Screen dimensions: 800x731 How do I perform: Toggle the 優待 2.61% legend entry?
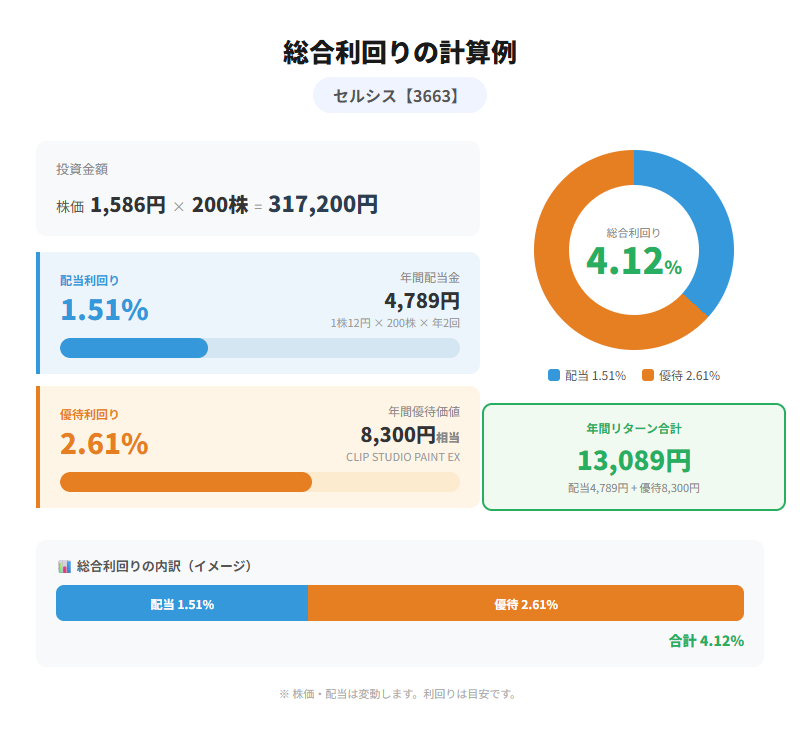(x=686, y=373)
